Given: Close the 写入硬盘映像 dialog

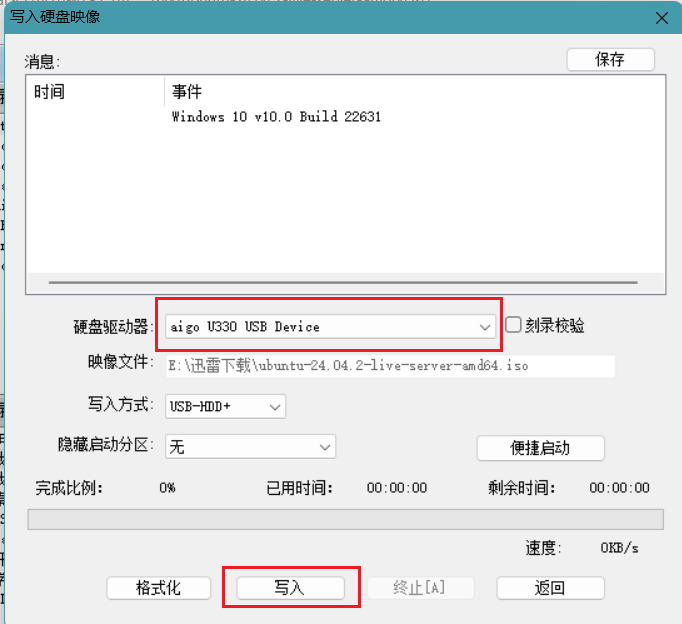Looking at the screenshot, I should 662,18.
